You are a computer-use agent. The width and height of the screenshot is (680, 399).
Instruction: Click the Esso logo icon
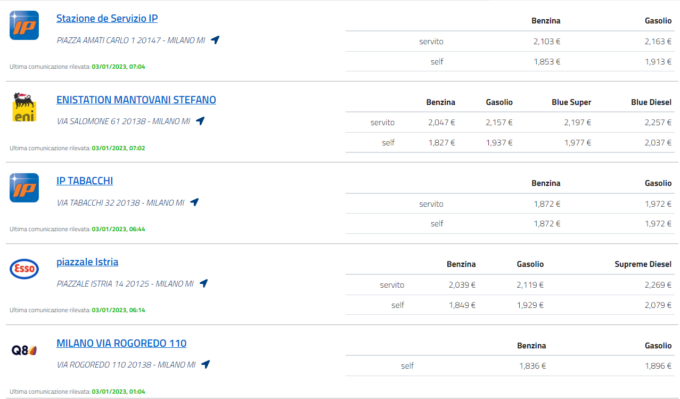tap(24, 269)
